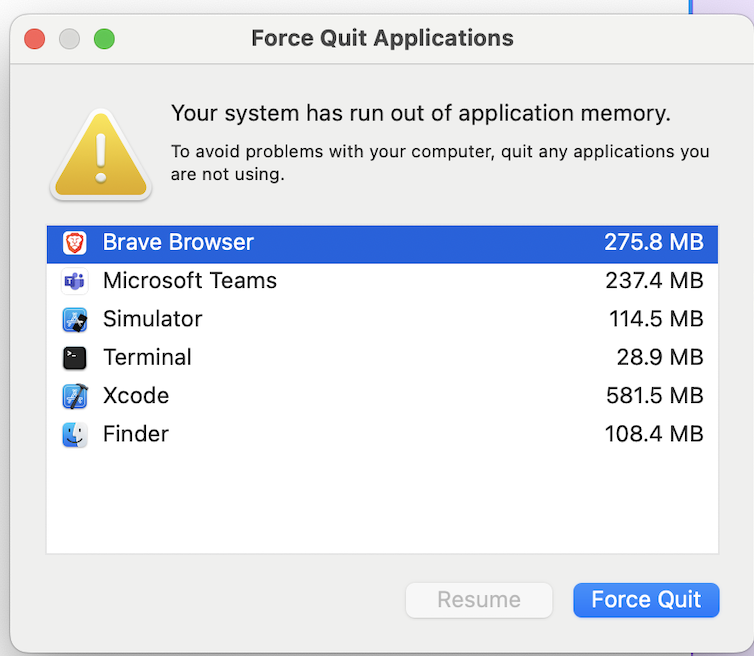Select Microsoft Teams in the list
The height and width of the screenshot is (656, 754).
pos(382,281)
